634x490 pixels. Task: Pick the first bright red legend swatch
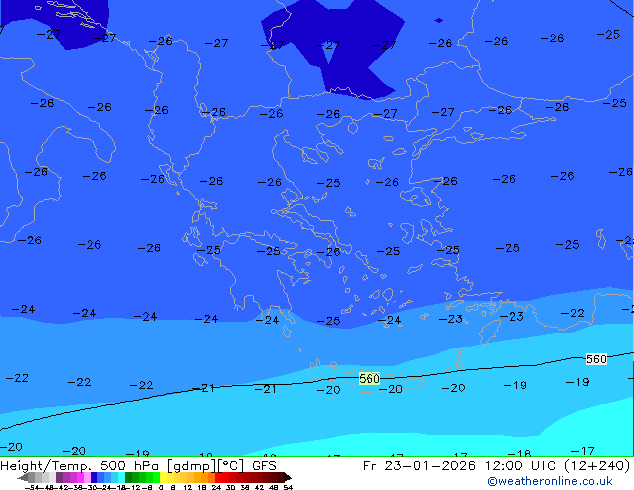click(218, 477)
